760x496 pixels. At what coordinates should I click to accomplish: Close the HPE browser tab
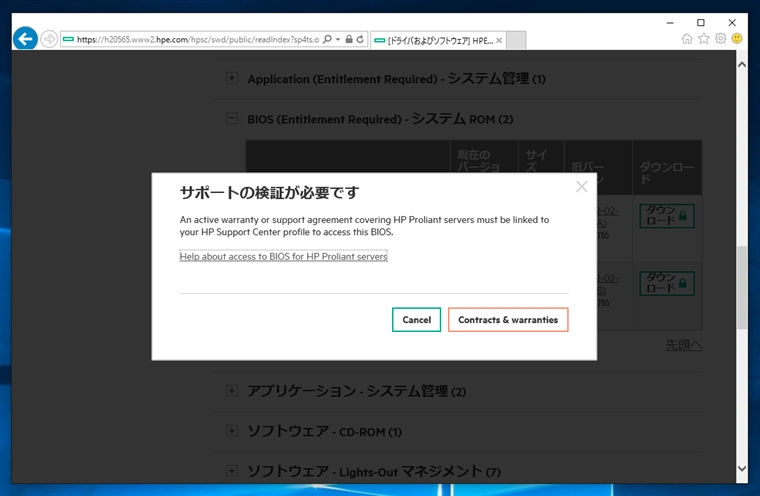pyautogui.click(x=499, y=41)
